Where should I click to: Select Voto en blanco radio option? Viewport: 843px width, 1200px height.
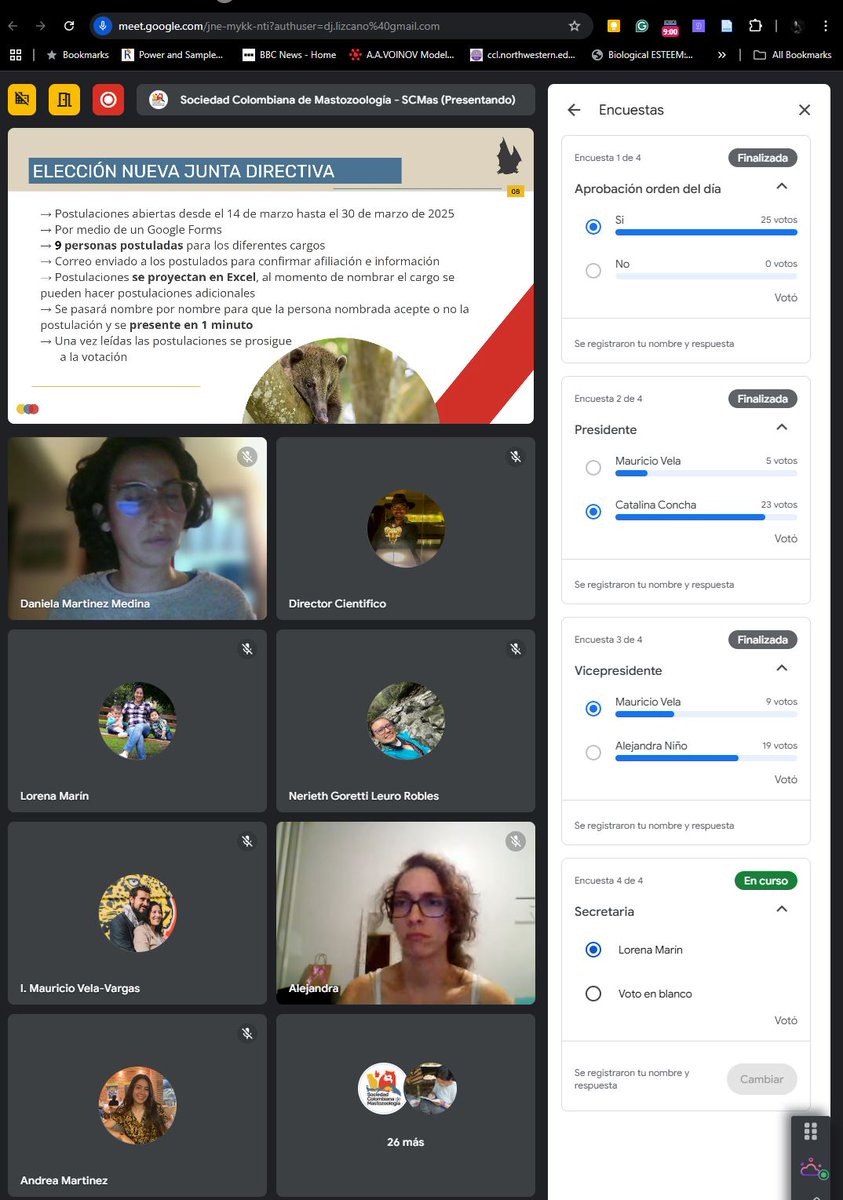click(593, 994)
